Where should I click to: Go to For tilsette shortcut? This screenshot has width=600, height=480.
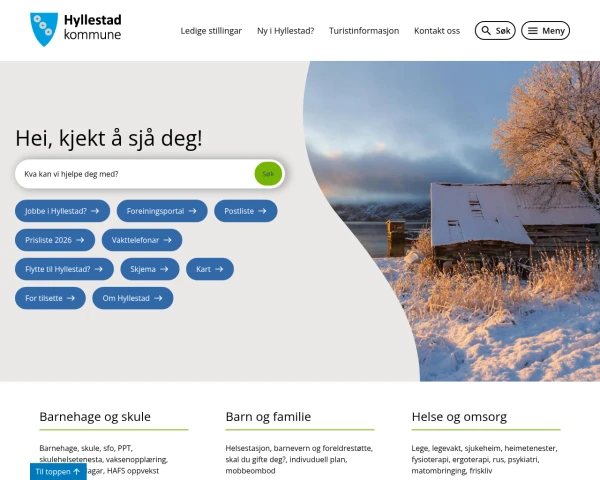(x=50, y=298)
